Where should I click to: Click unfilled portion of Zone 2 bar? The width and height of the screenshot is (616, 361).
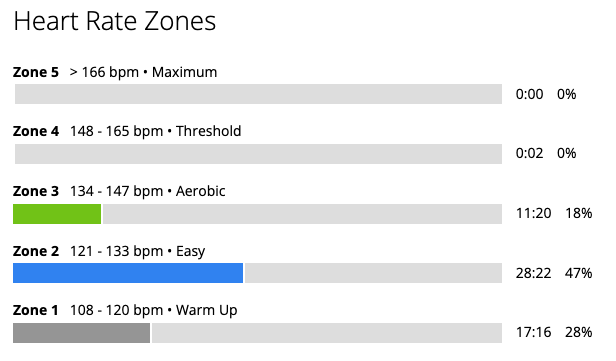point(373,273)
